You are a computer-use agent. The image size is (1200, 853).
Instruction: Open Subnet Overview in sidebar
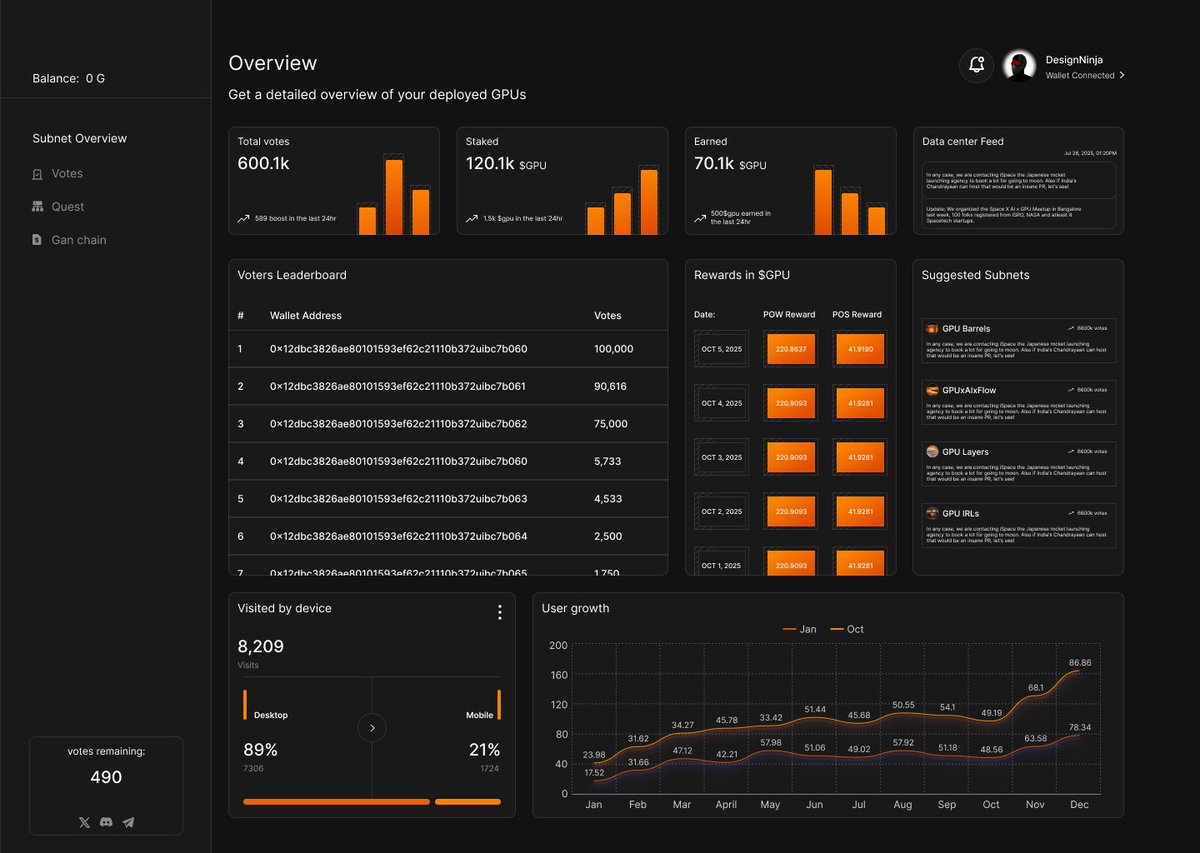tap(80, 138)
